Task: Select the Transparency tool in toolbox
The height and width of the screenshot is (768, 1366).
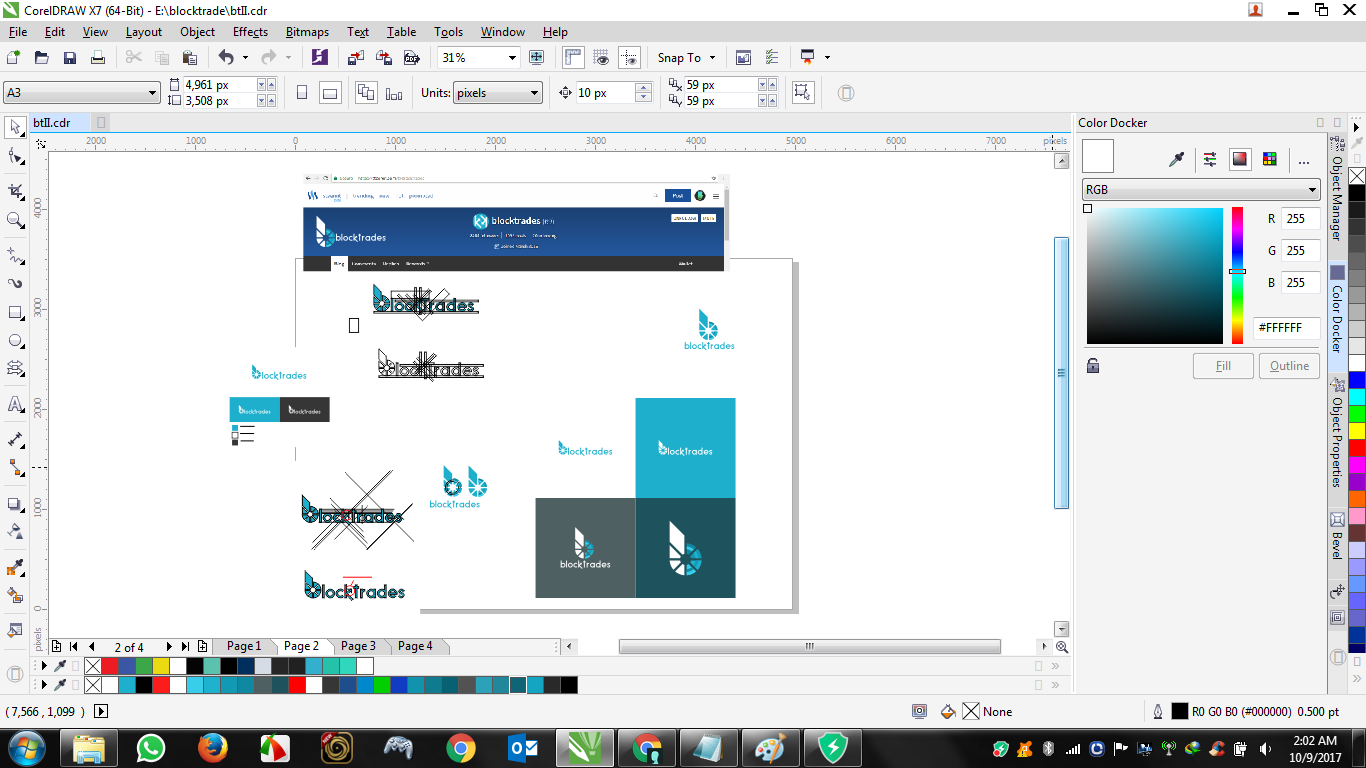Action: pos(15,531)
